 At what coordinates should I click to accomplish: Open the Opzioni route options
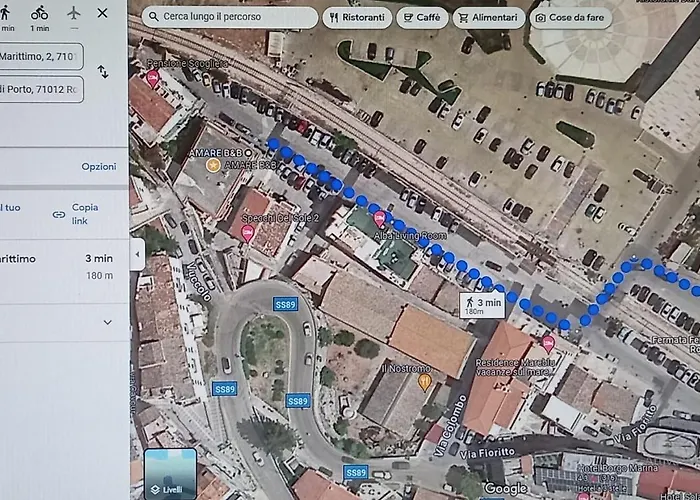[99, 167]
